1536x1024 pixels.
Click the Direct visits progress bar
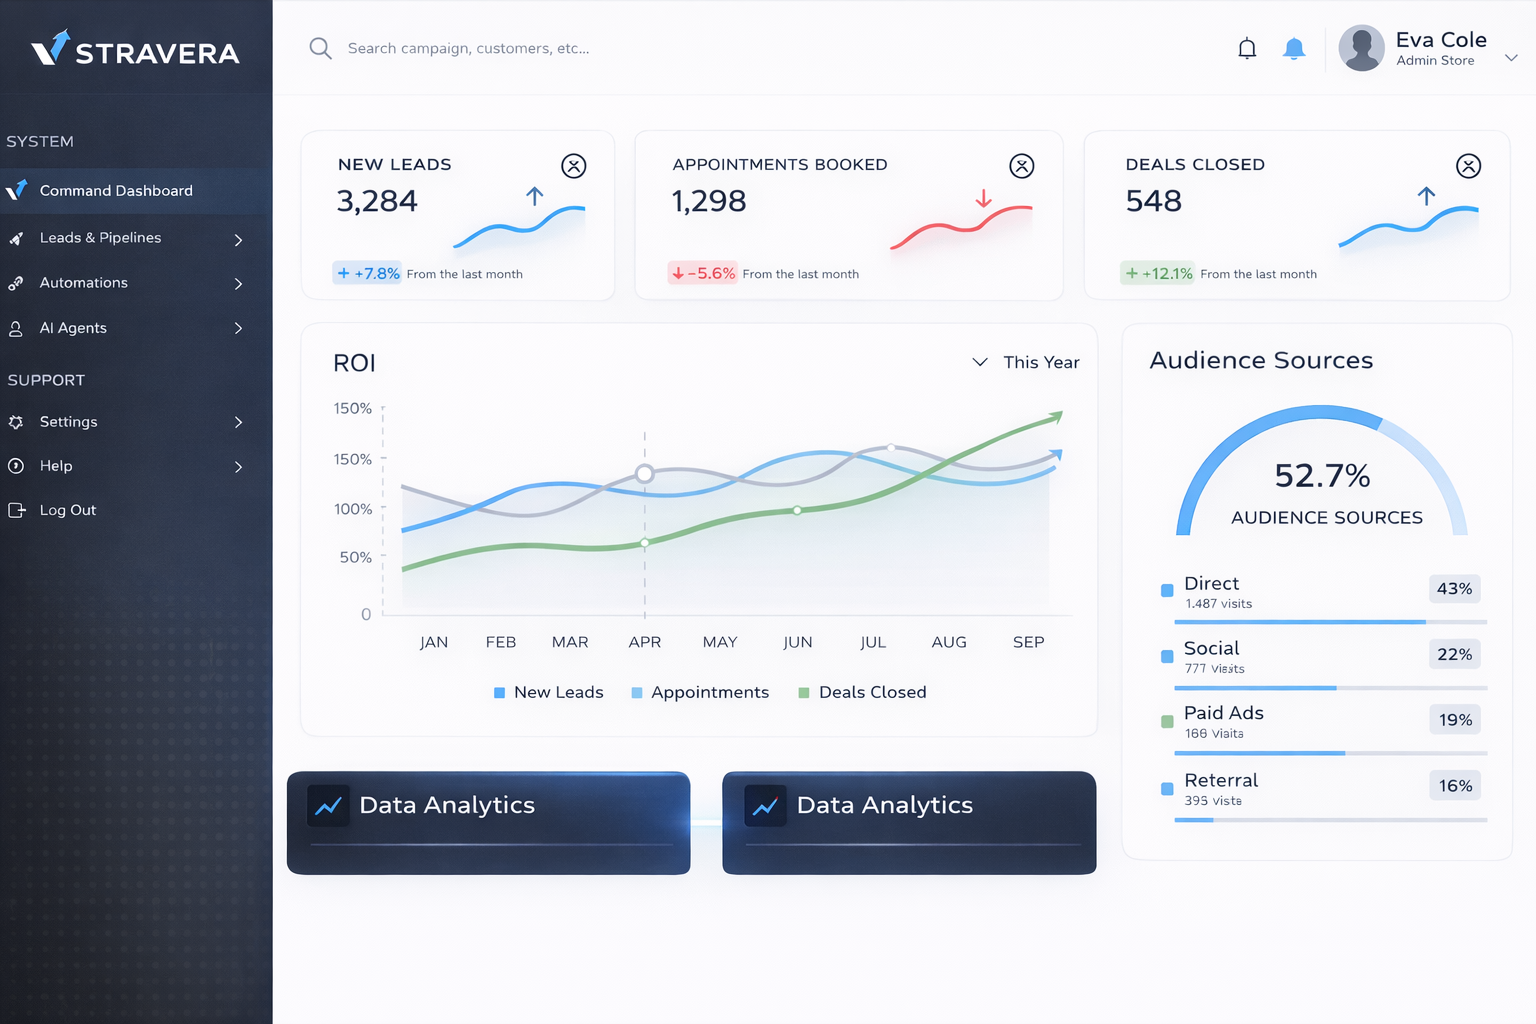click(x=1331, y=622)
